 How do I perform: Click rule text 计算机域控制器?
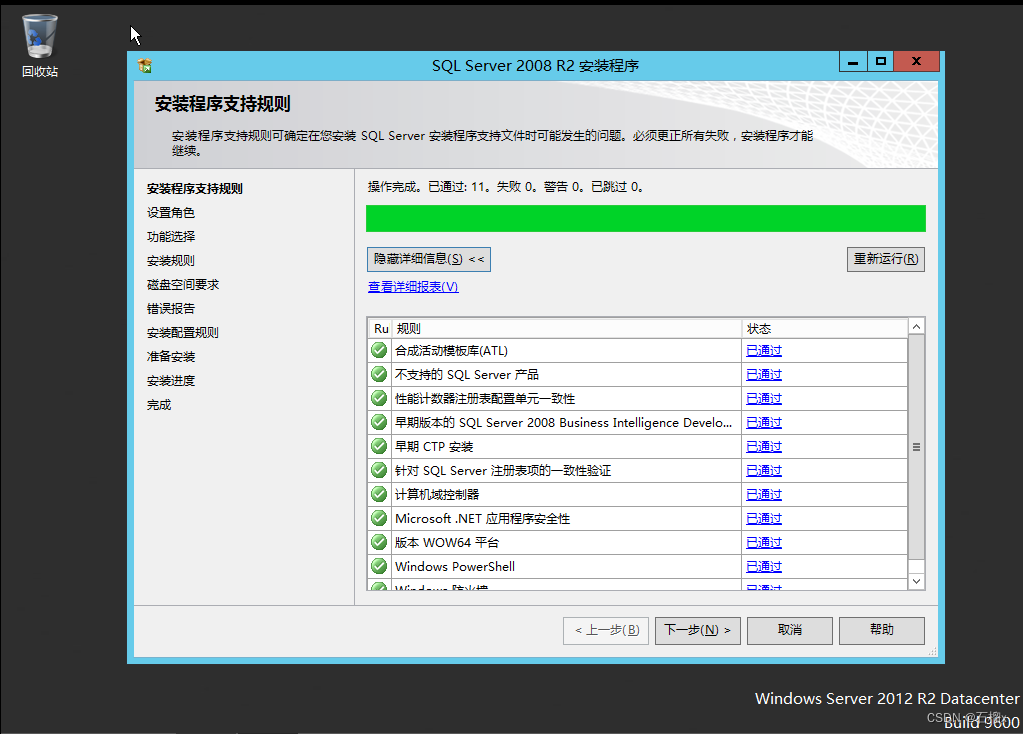[x=437, y=494]
